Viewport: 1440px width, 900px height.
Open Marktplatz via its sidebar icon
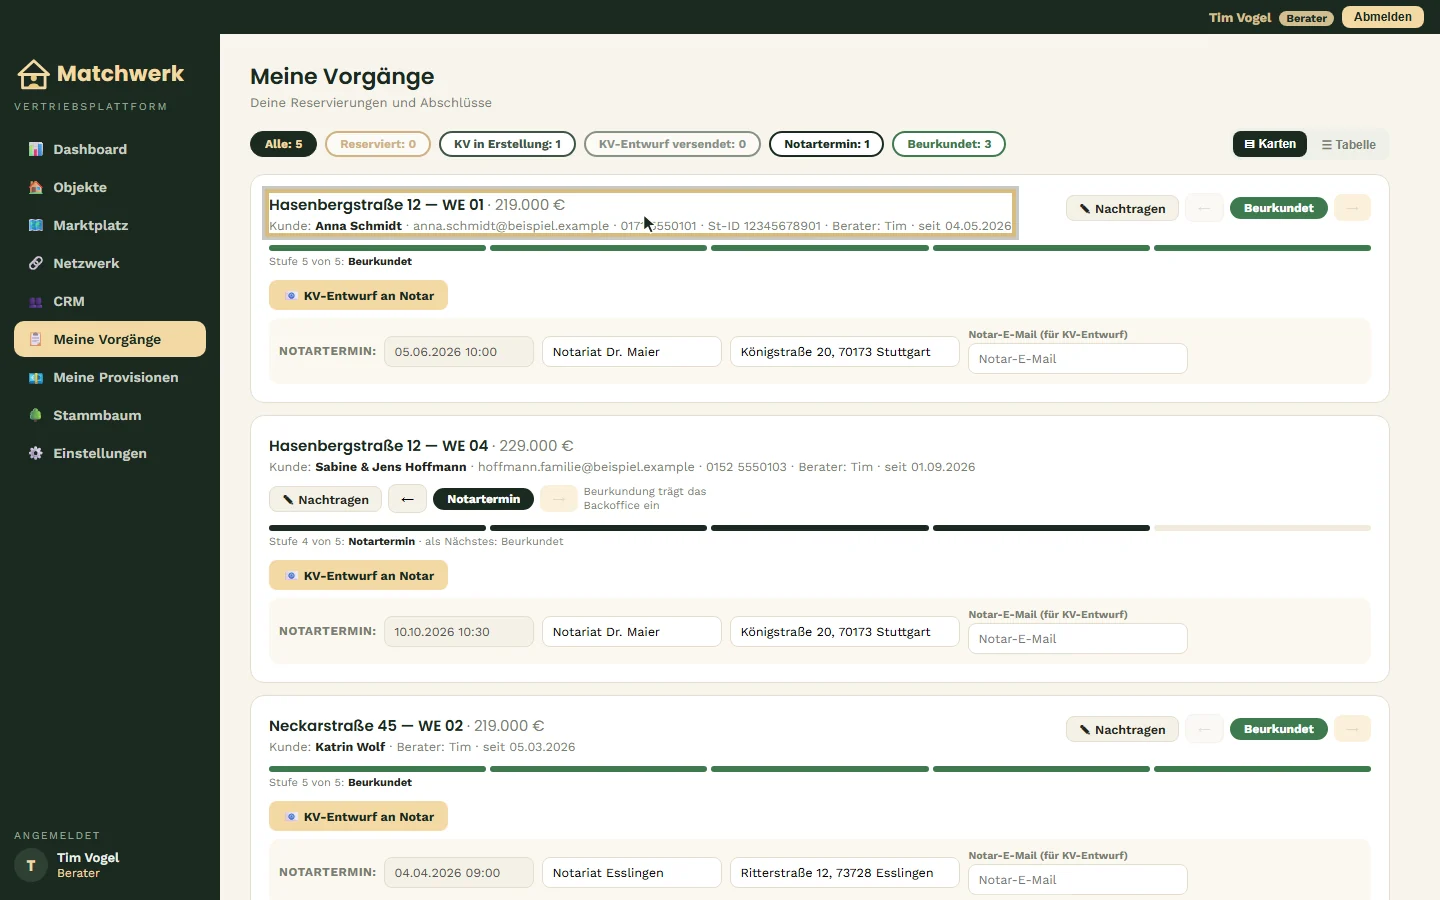(36, 225)
